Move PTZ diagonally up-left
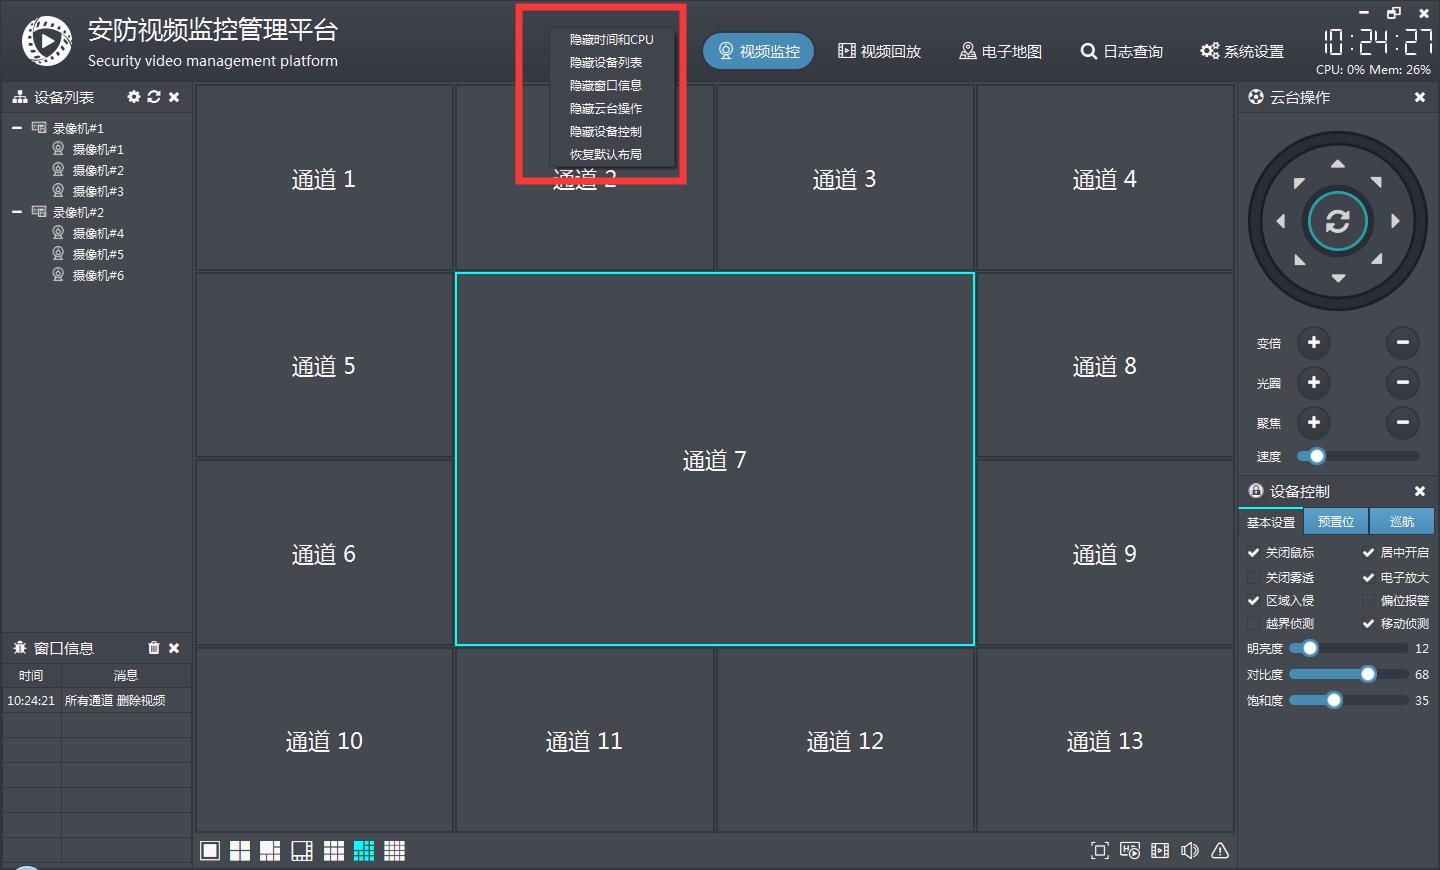1440x870 pixels. click(1299, 183)
